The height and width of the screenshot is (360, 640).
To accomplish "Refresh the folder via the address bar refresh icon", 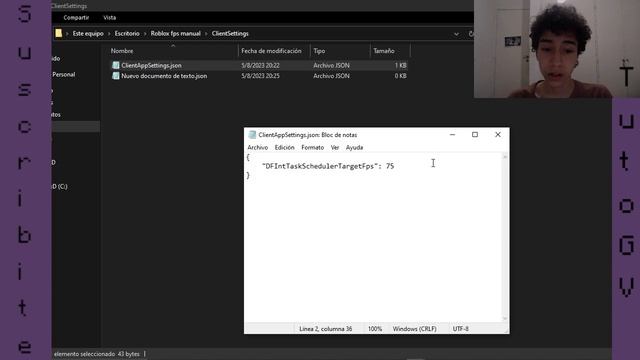I will point(471,34).
